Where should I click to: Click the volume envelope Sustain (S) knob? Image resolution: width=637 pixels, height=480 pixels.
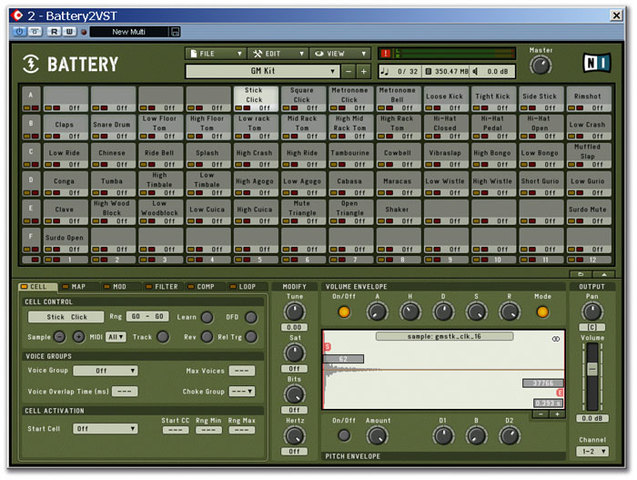(x=476, y=312)
